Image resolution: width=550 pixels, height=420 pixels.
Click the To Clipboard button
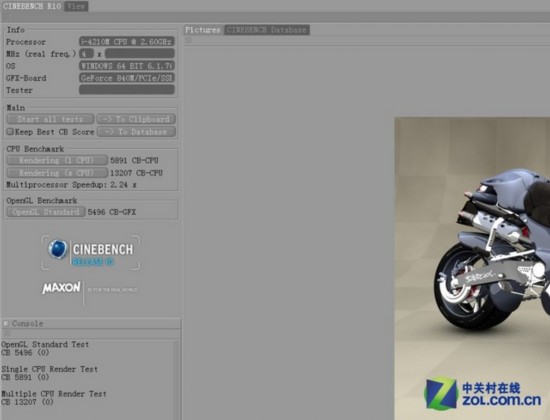click(136, 119)
